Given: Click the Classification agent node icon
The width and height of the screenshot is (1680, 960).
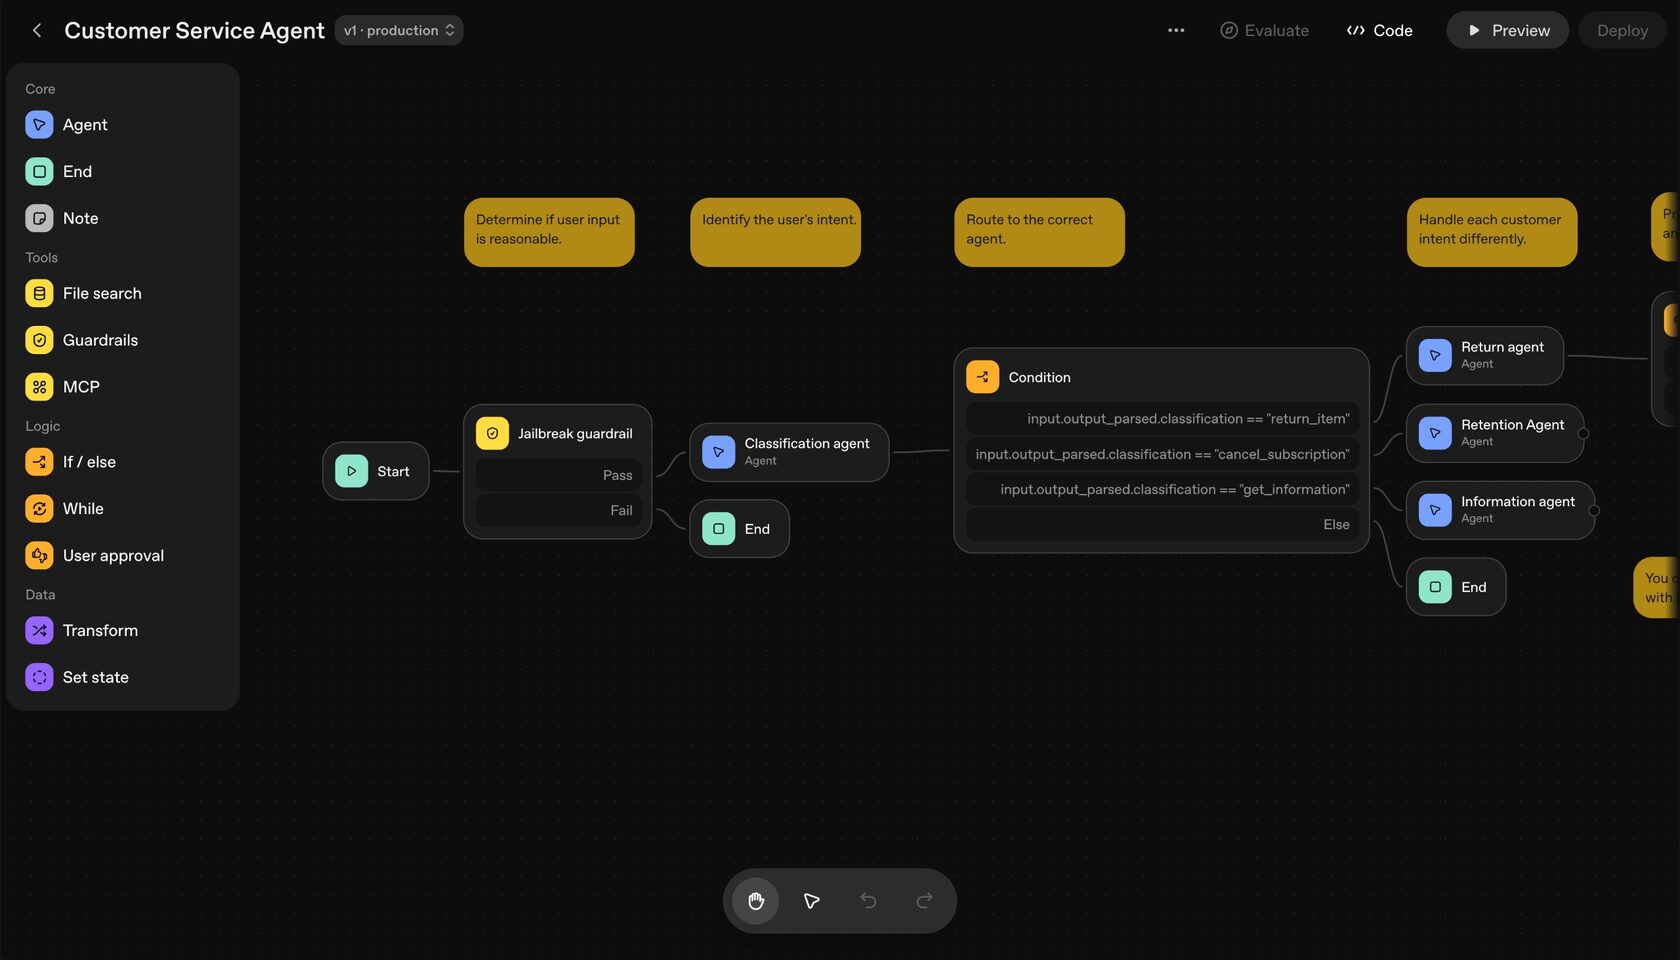Looking at the screenshot, I should tap(718, 452).
